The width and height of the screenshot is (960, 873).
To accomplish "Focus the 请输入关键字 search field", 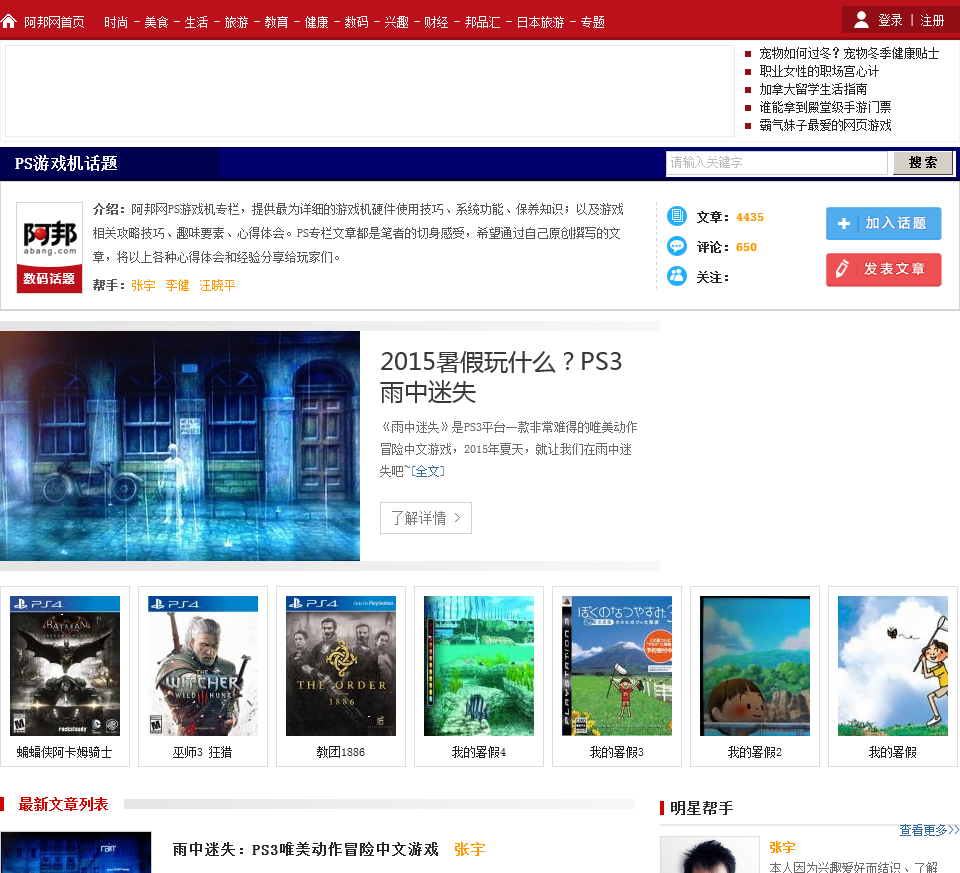I will tap(776, 163).
